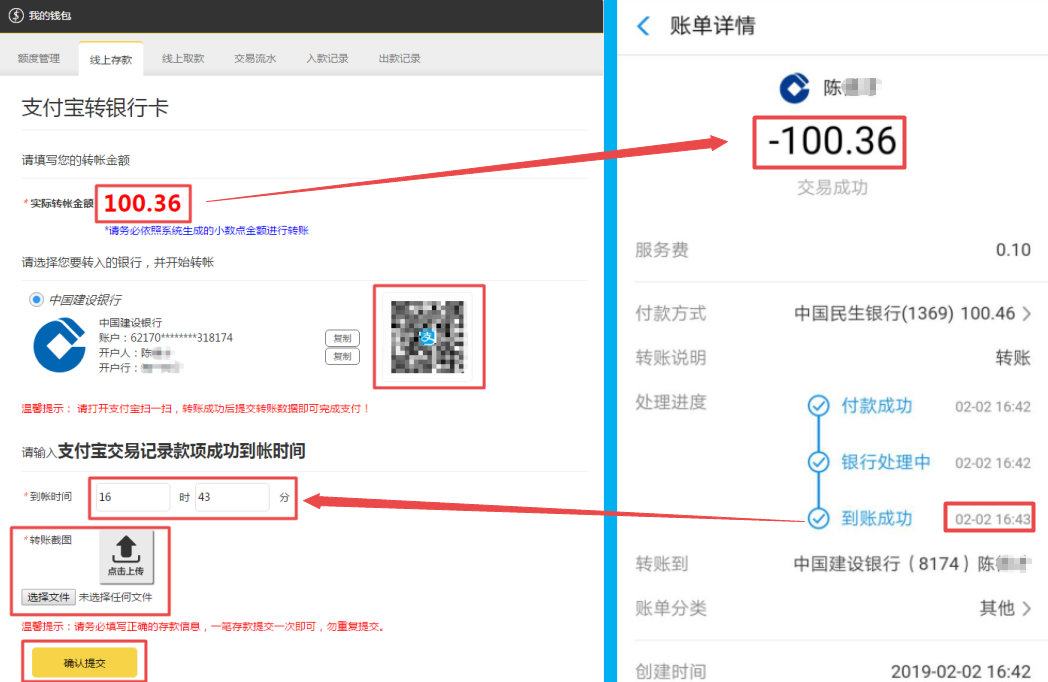Switch to the 额度管理 tab
Screen dimensions: 1048x682
[x=39, y=59]
